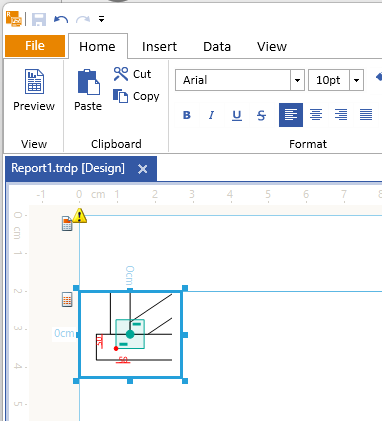The height and width of the screenshot is (421, 382).
Task: Paste from the clipboard
Action: pyautogui.click(x=88, y=90)
